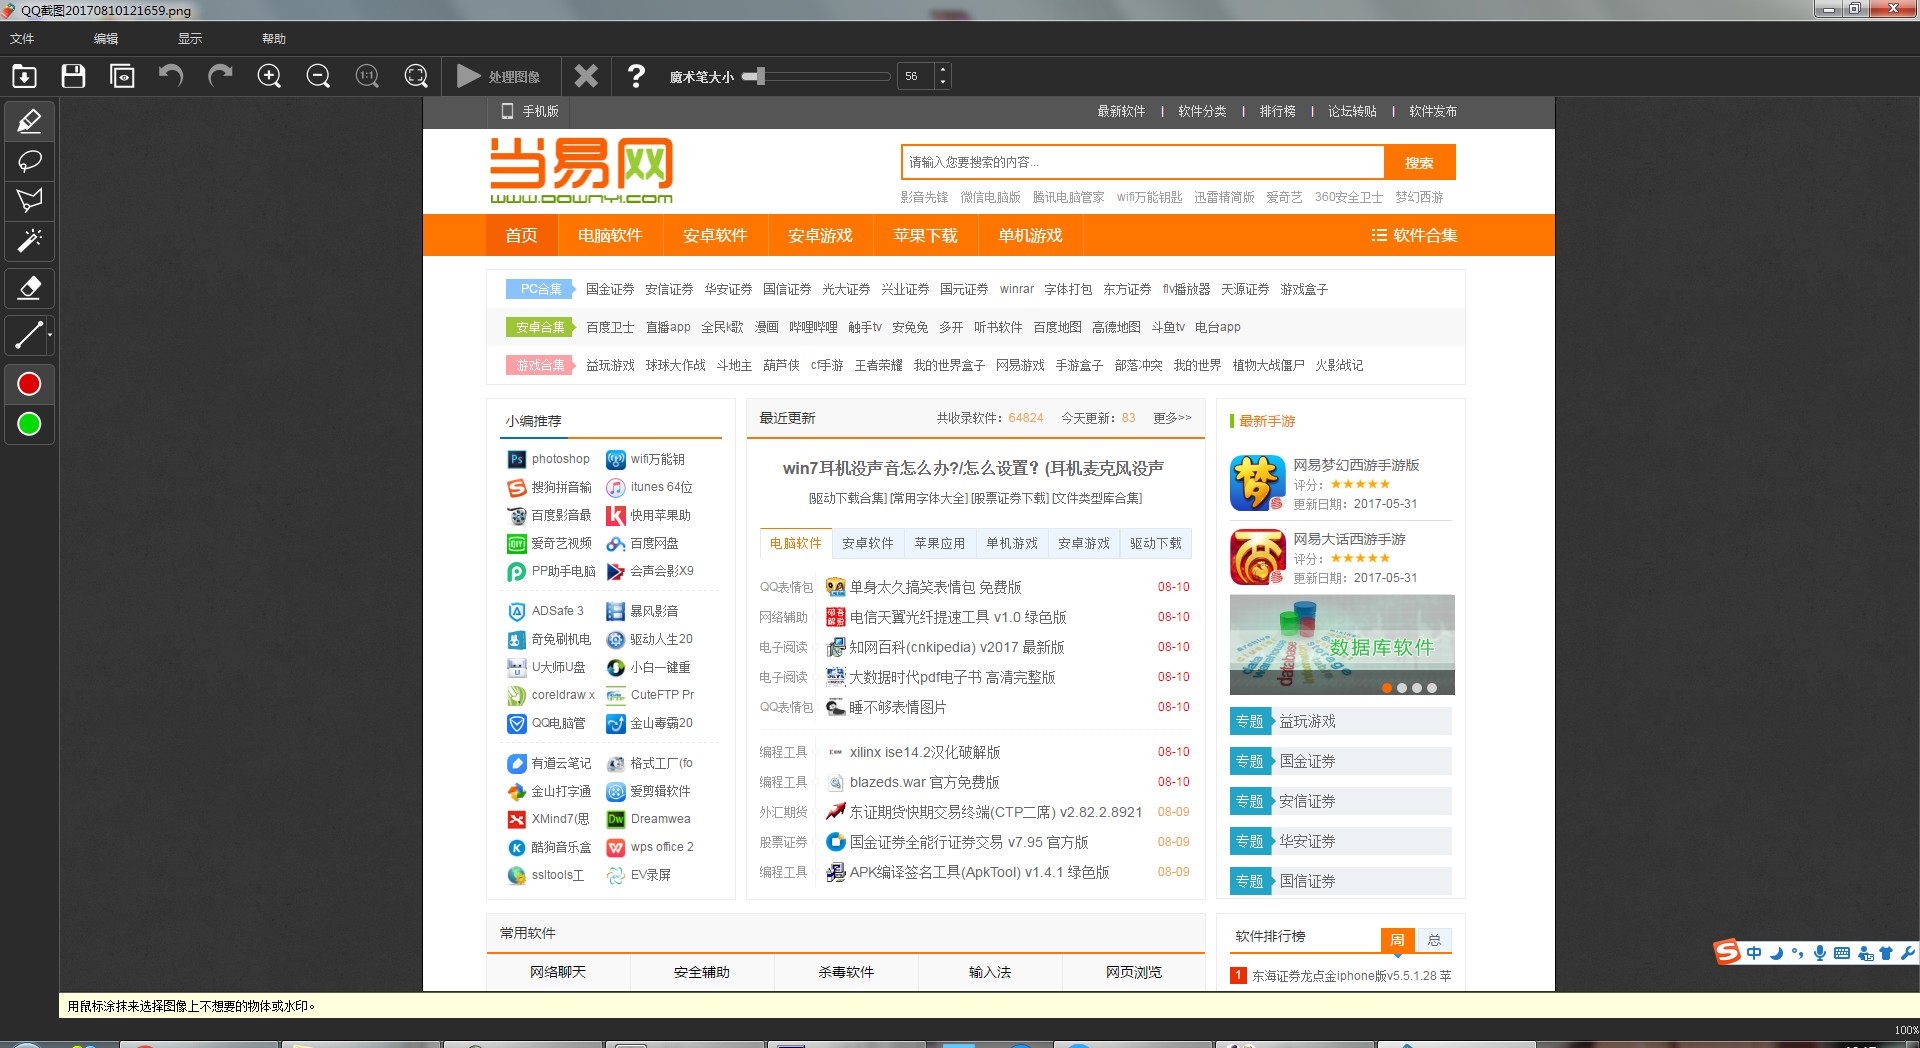1920x1048 pixels.
Task: Select the straight line tool
Action: tap(27, 333)
